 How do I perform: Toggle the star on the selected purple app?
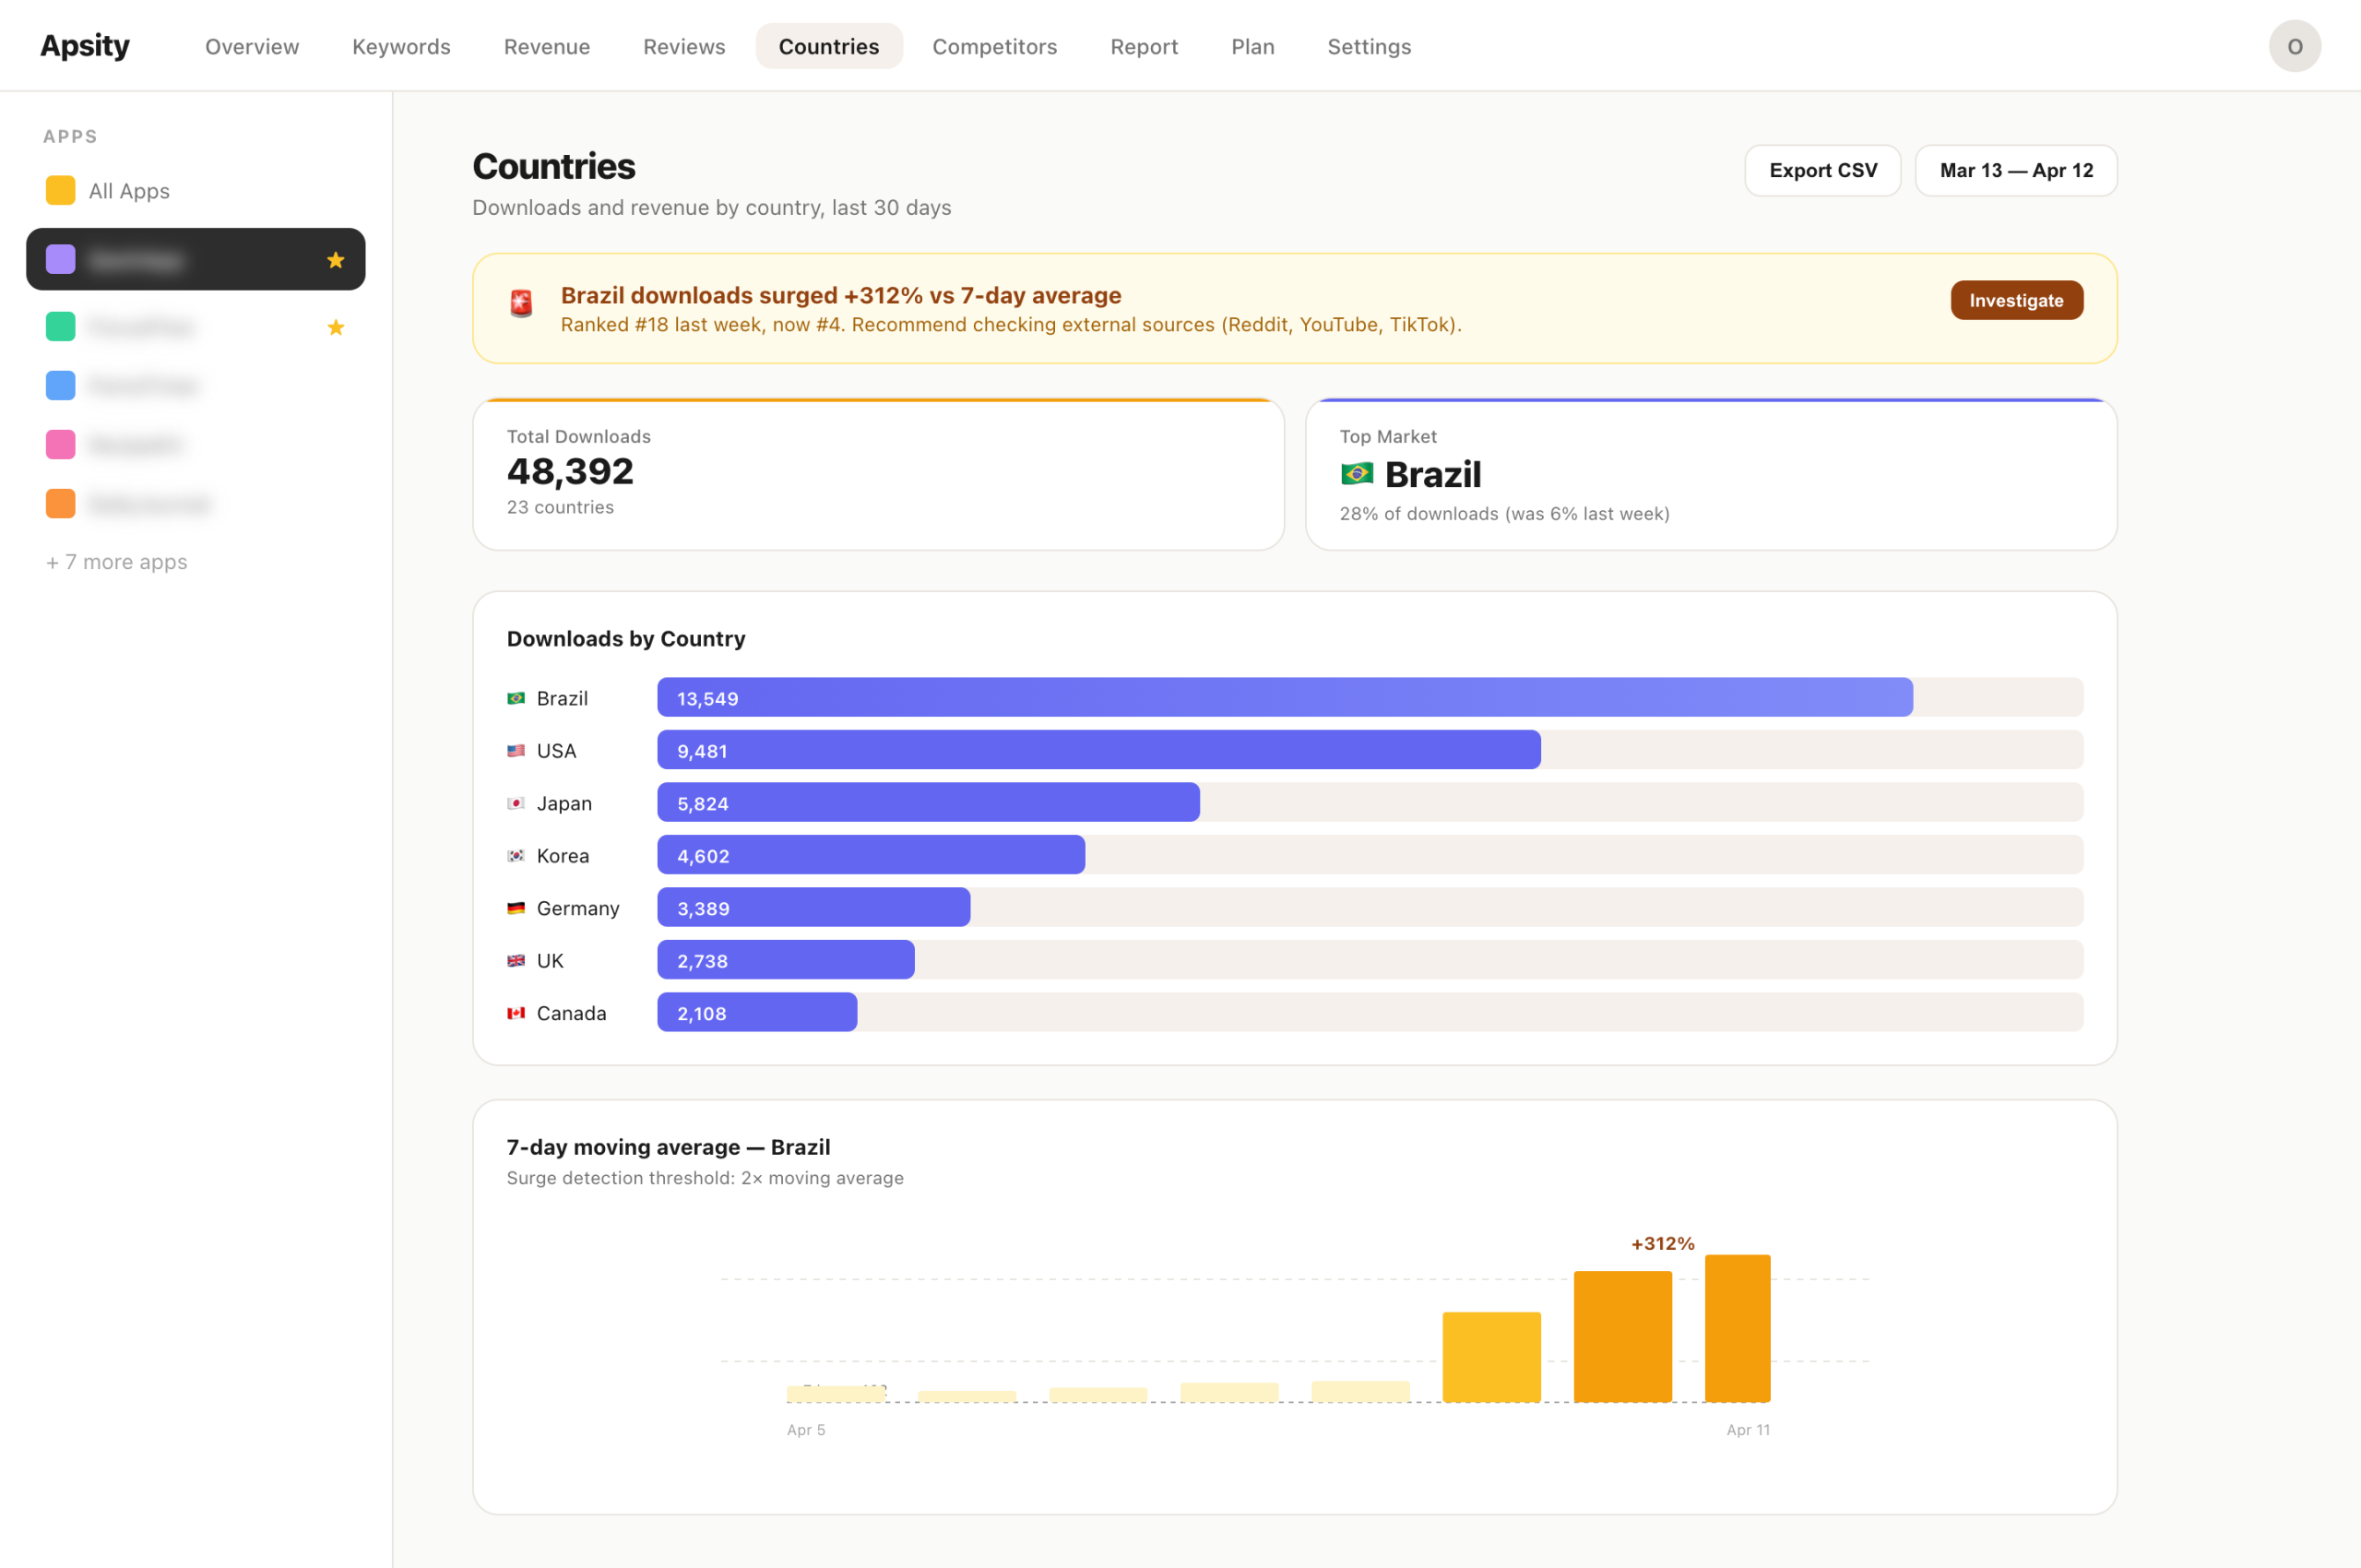click(336, 260)
